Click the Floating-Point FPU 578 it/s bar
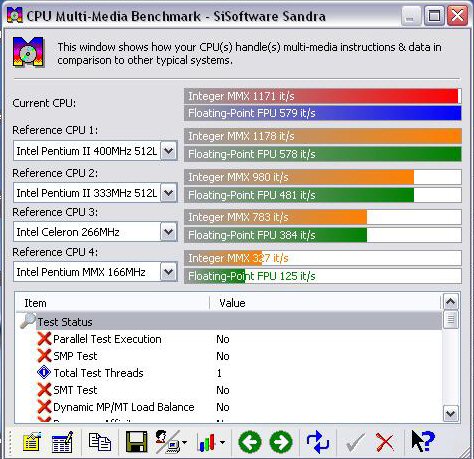The width and height of the screenshot is (474, 459). click(x=323, y=154)
